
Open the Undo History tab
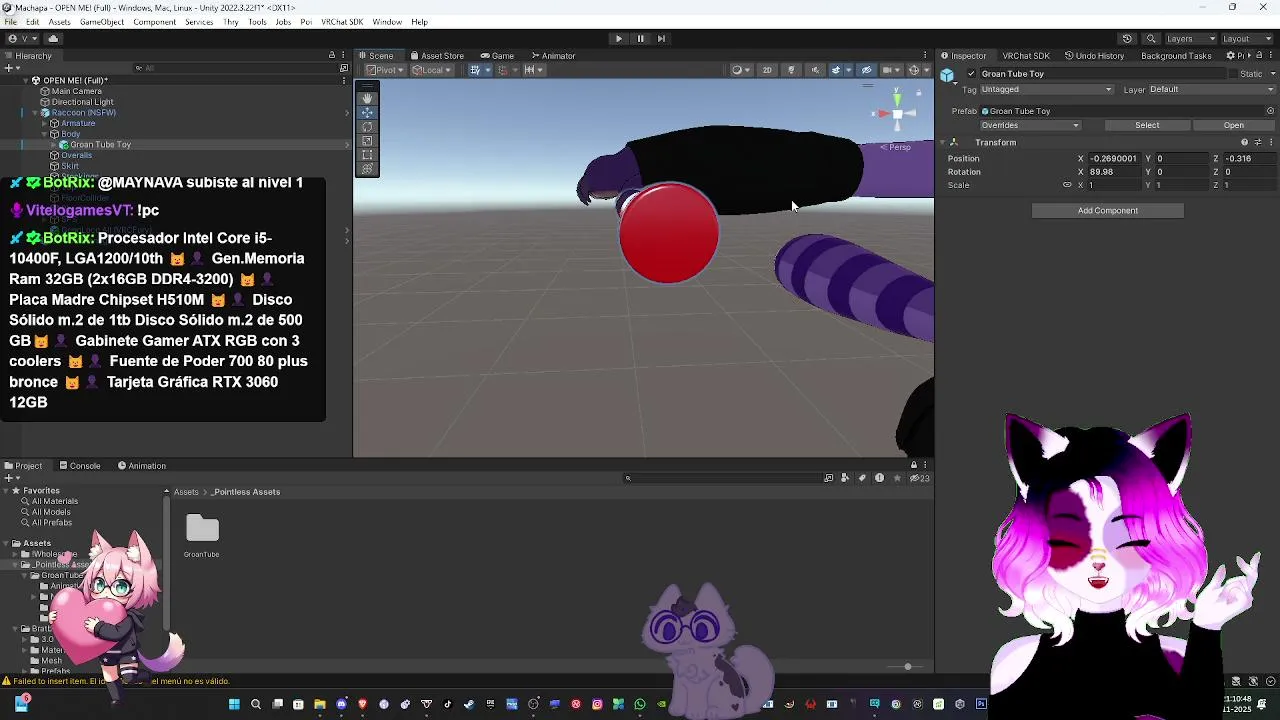coord(1095,56)
